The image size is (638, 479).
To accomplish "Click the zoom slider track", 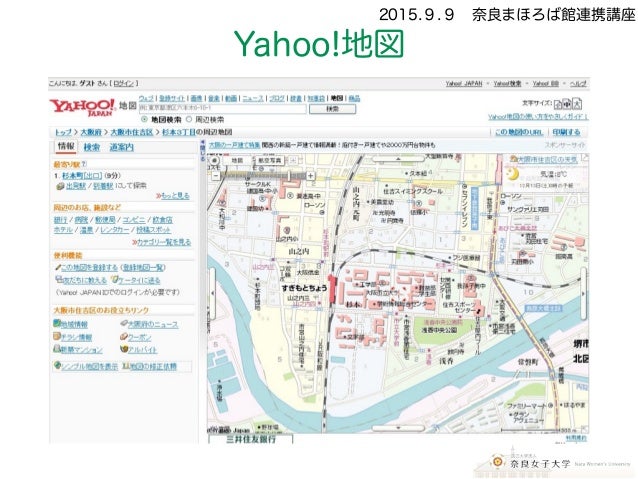I will [x=263, y=176].
